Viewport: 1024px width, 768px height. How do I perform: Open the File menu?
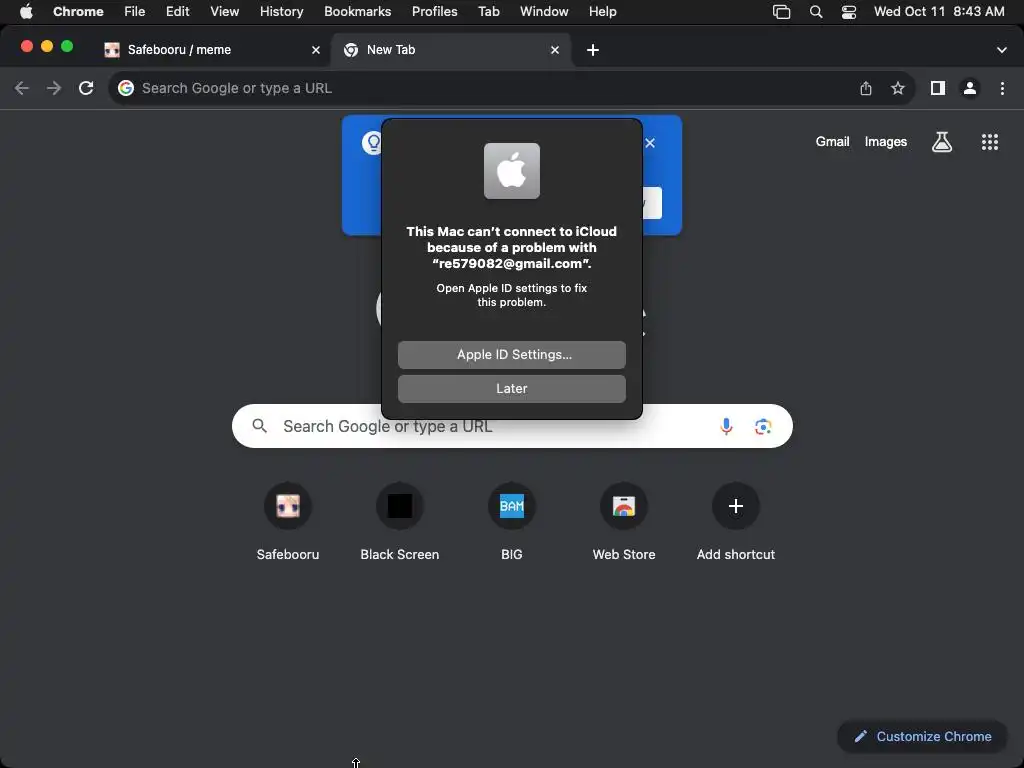pyautogui.click(x=135, y=11)
